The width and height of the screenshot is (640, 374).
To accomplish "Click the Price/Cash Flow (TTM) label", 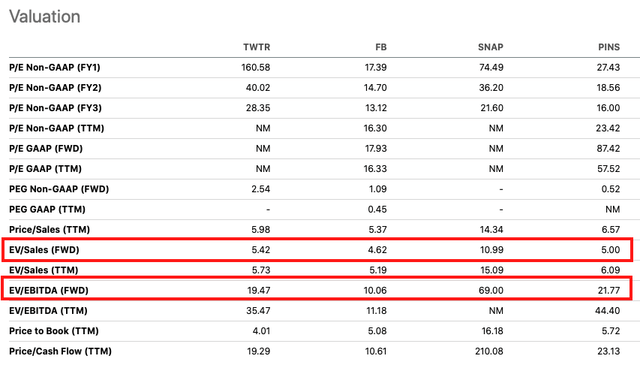I will point(60,351).
